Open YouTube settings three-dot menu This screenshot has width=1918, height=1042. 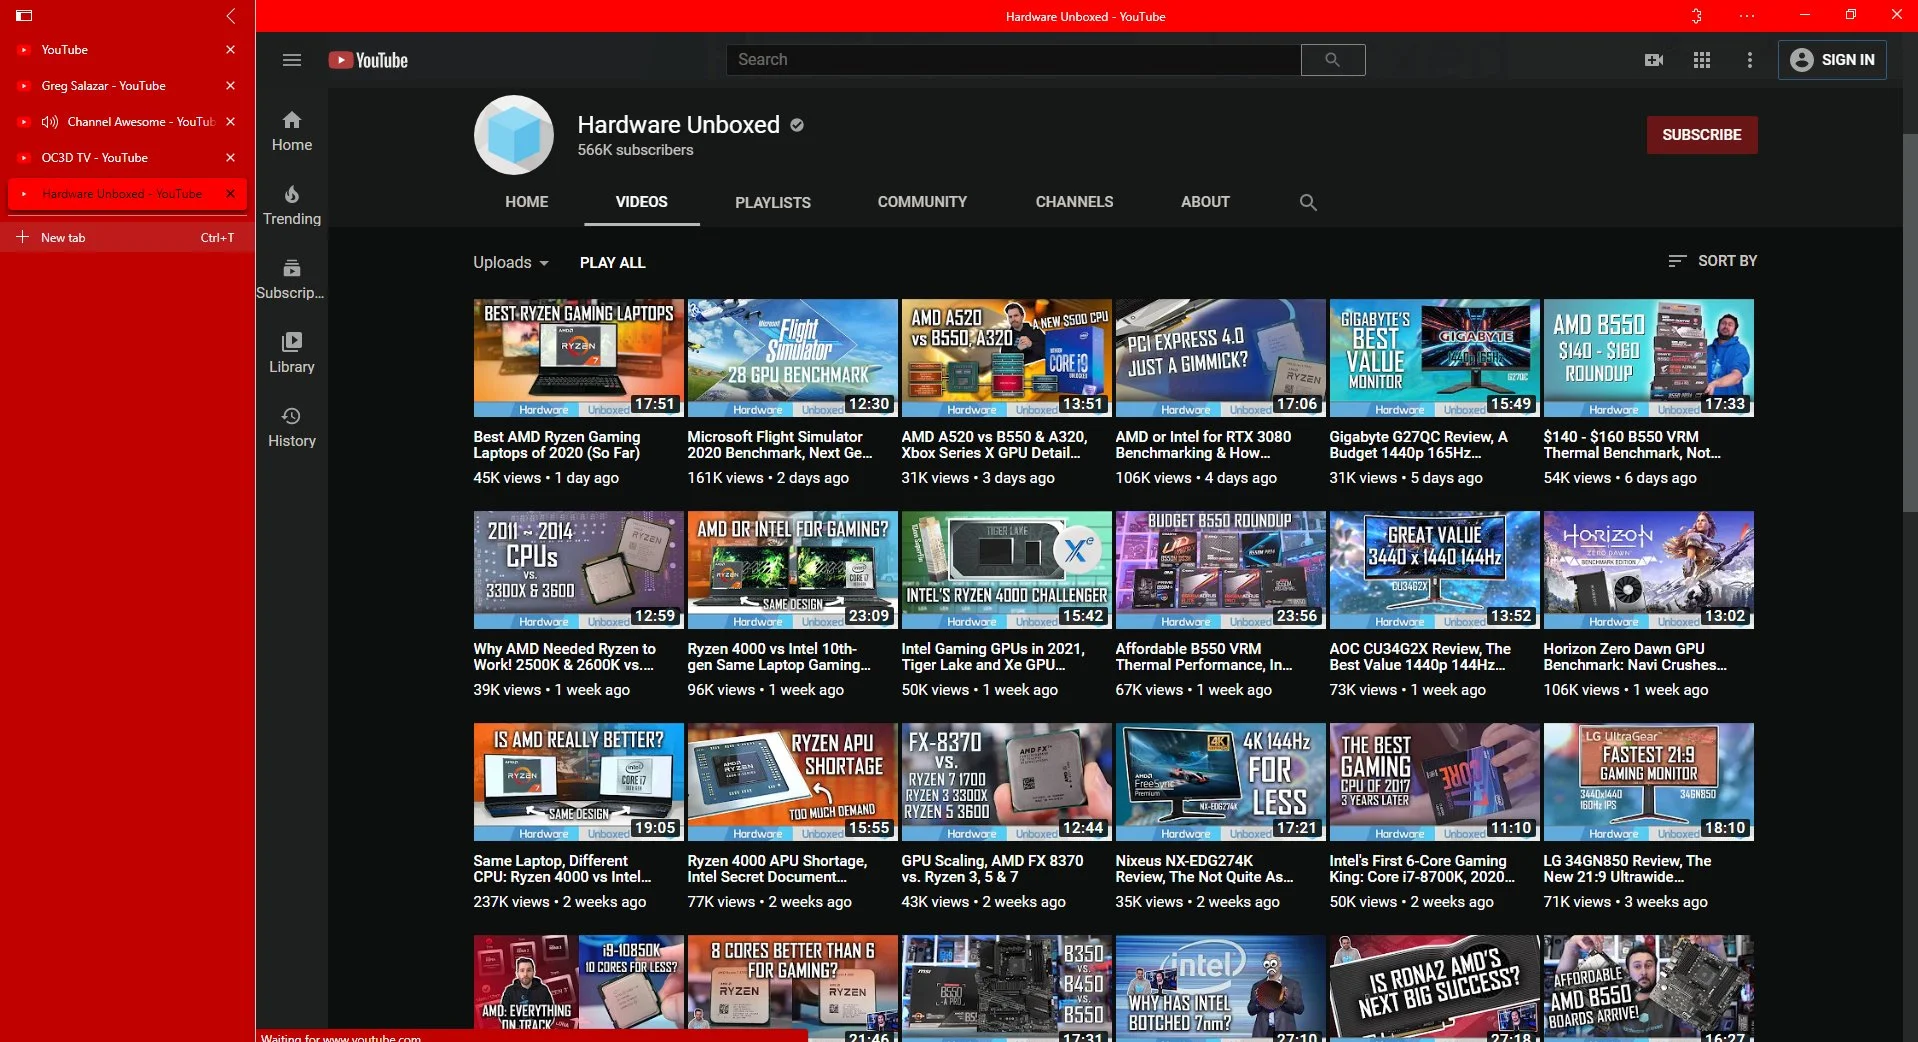[x=1749, y=60]
